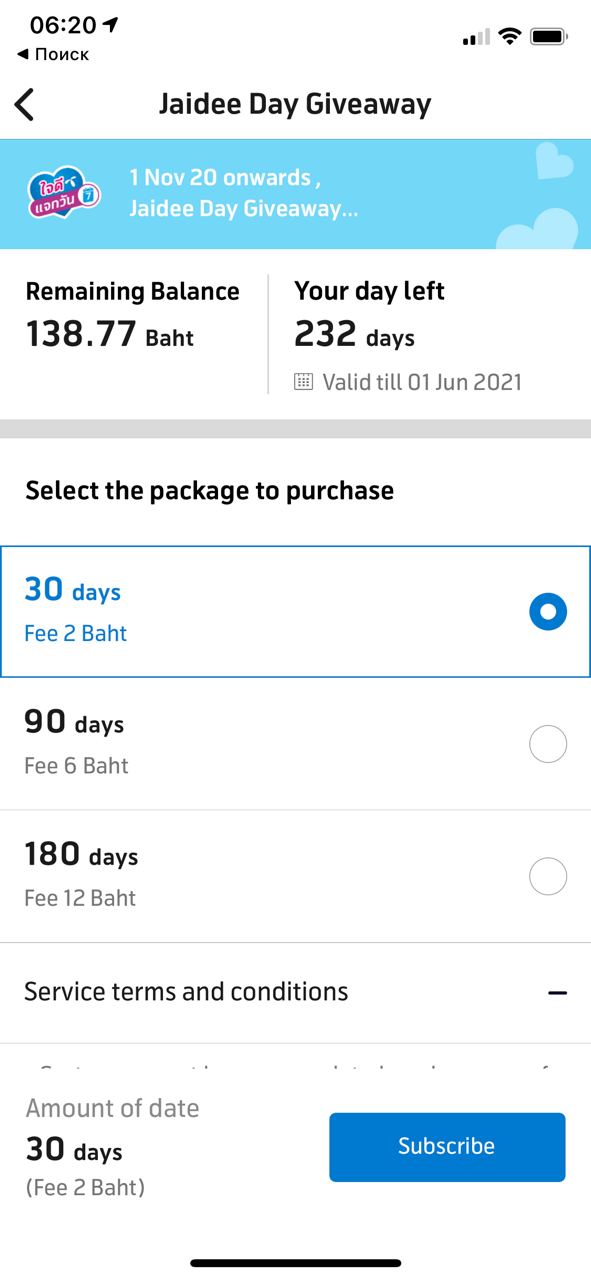Choose the 180 days Fee 12 Baht row
Screen dimensions: 591x1280
295,876
